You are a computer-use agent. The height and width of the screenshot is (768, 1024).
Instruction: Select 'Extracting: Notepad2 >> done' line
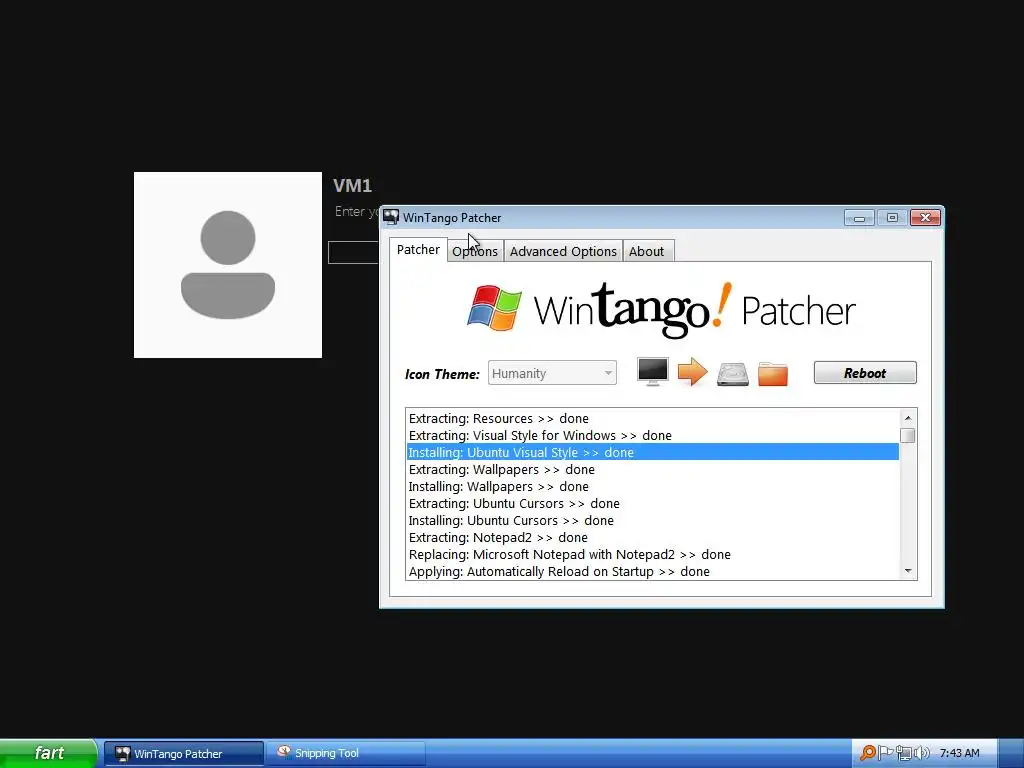point(652,537)
